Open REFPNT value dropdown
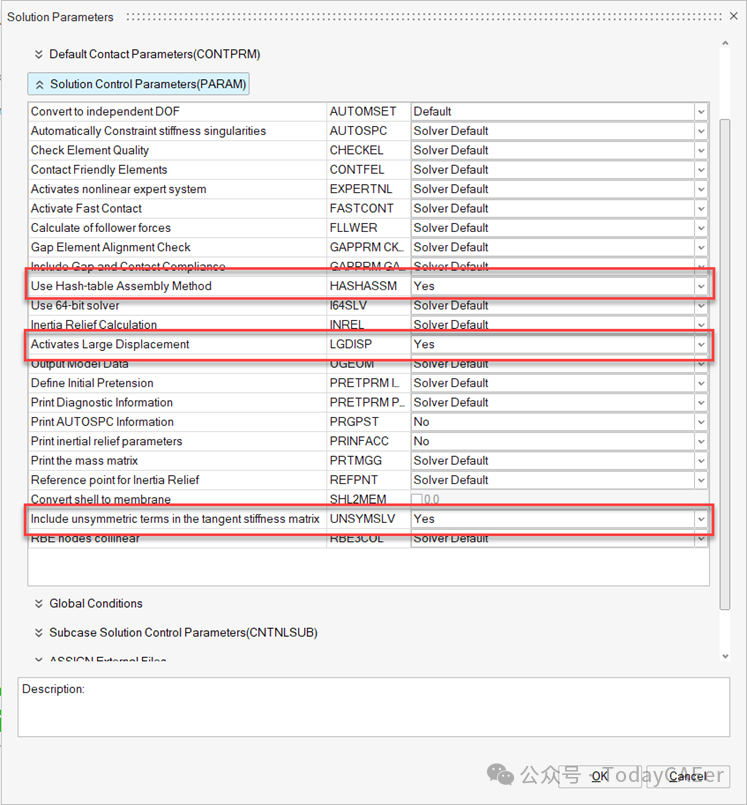The image size is (747, 805). pos(701,480)
